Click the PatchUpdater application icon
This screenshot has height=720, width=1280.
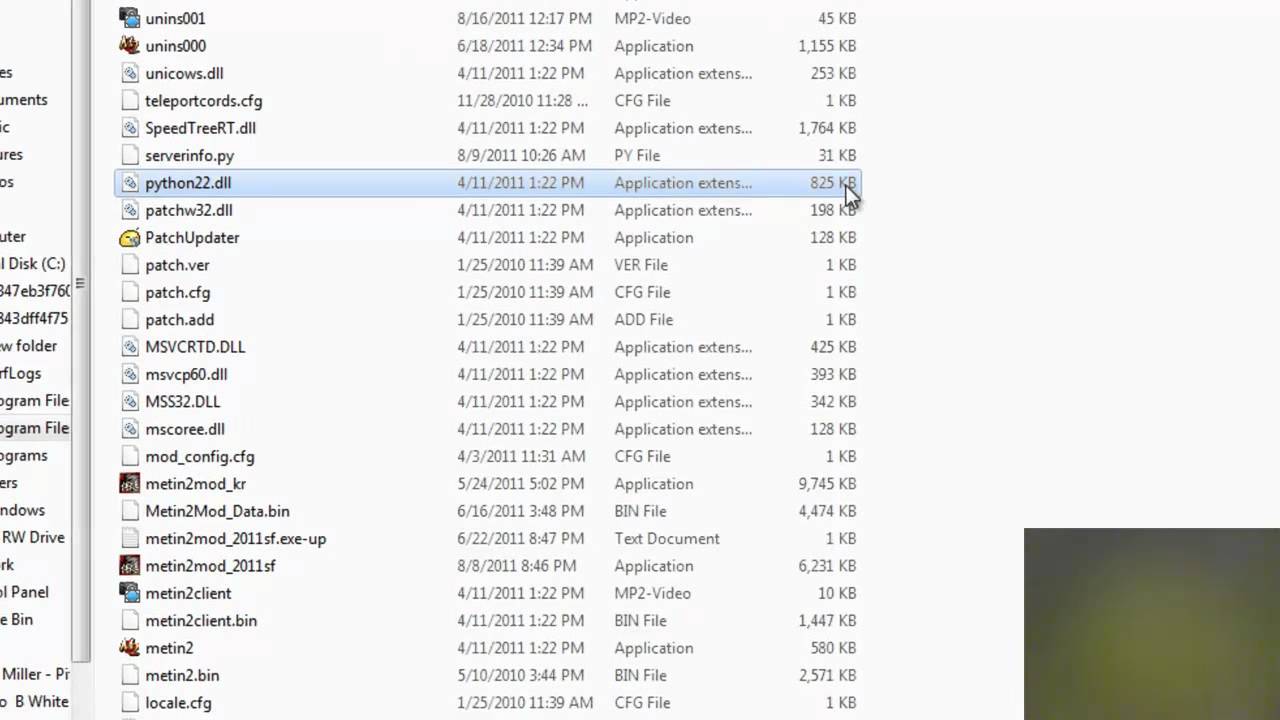coord(129,237)
